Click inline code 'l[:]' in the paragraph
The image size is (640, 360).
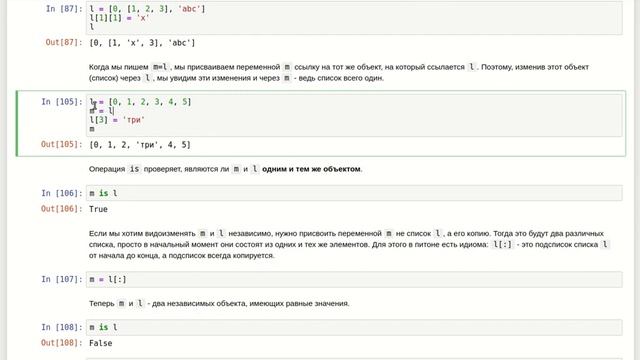click(x=502, y=244)
